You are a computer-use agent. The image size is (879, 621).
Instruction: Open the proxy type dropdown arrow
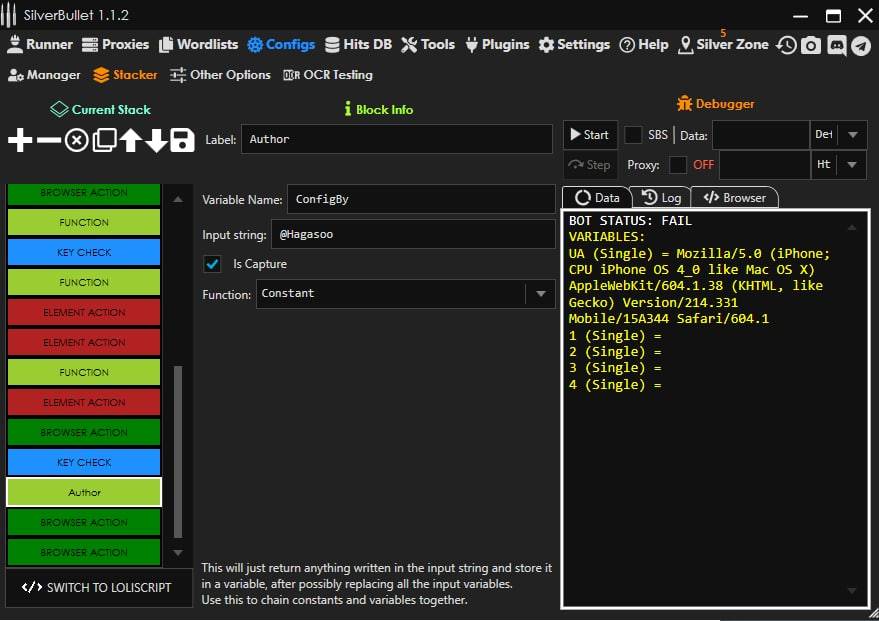click(852, 165)
